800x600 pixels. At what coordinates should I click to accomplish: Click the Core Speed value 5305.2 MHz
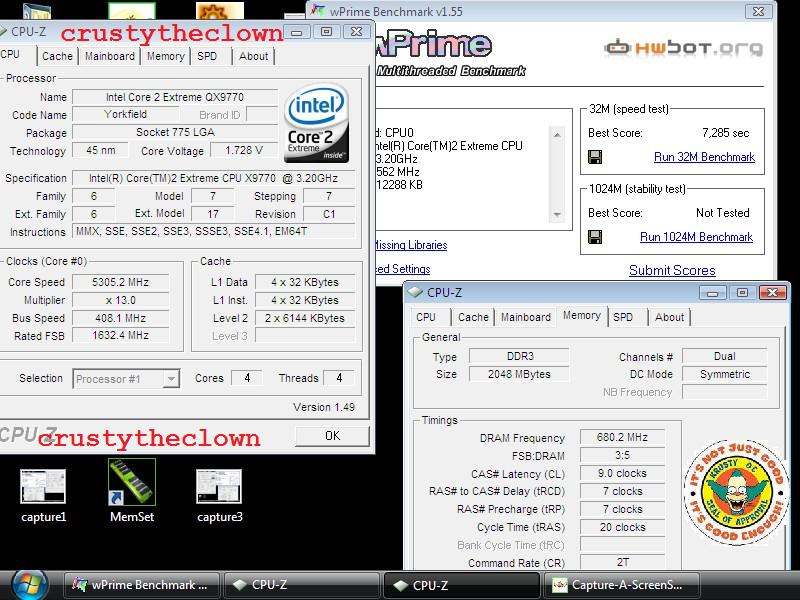tap(120, 282)
